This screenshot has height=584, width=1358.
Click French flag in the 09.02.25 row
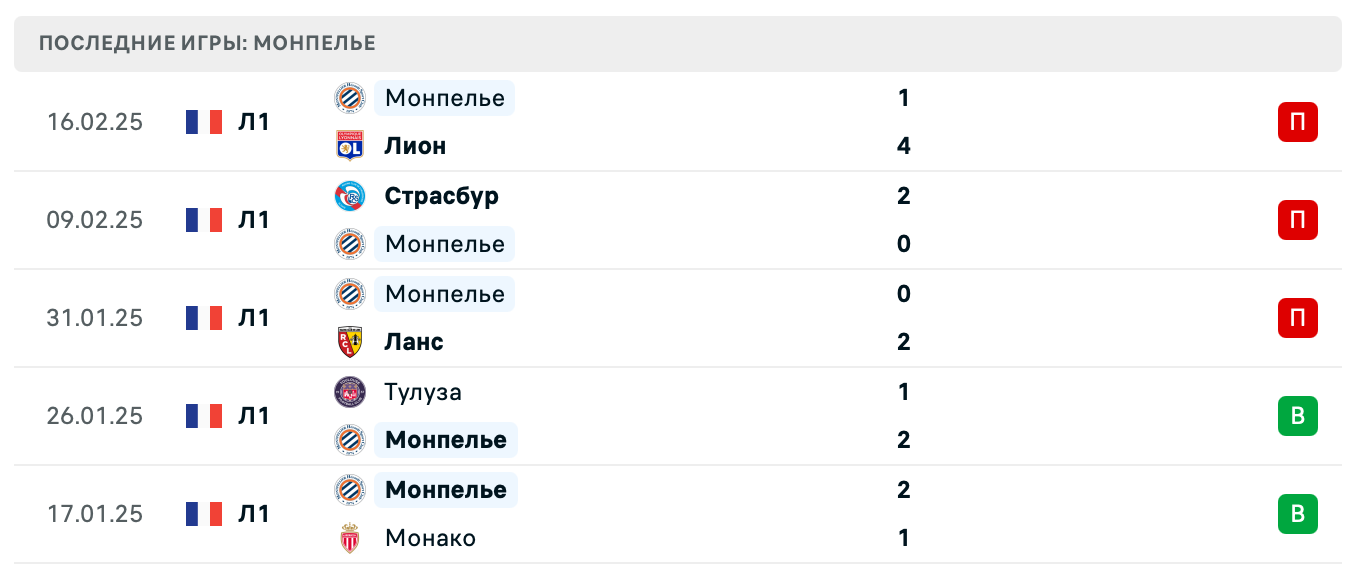pyautogui.click(x=204, y=220)
